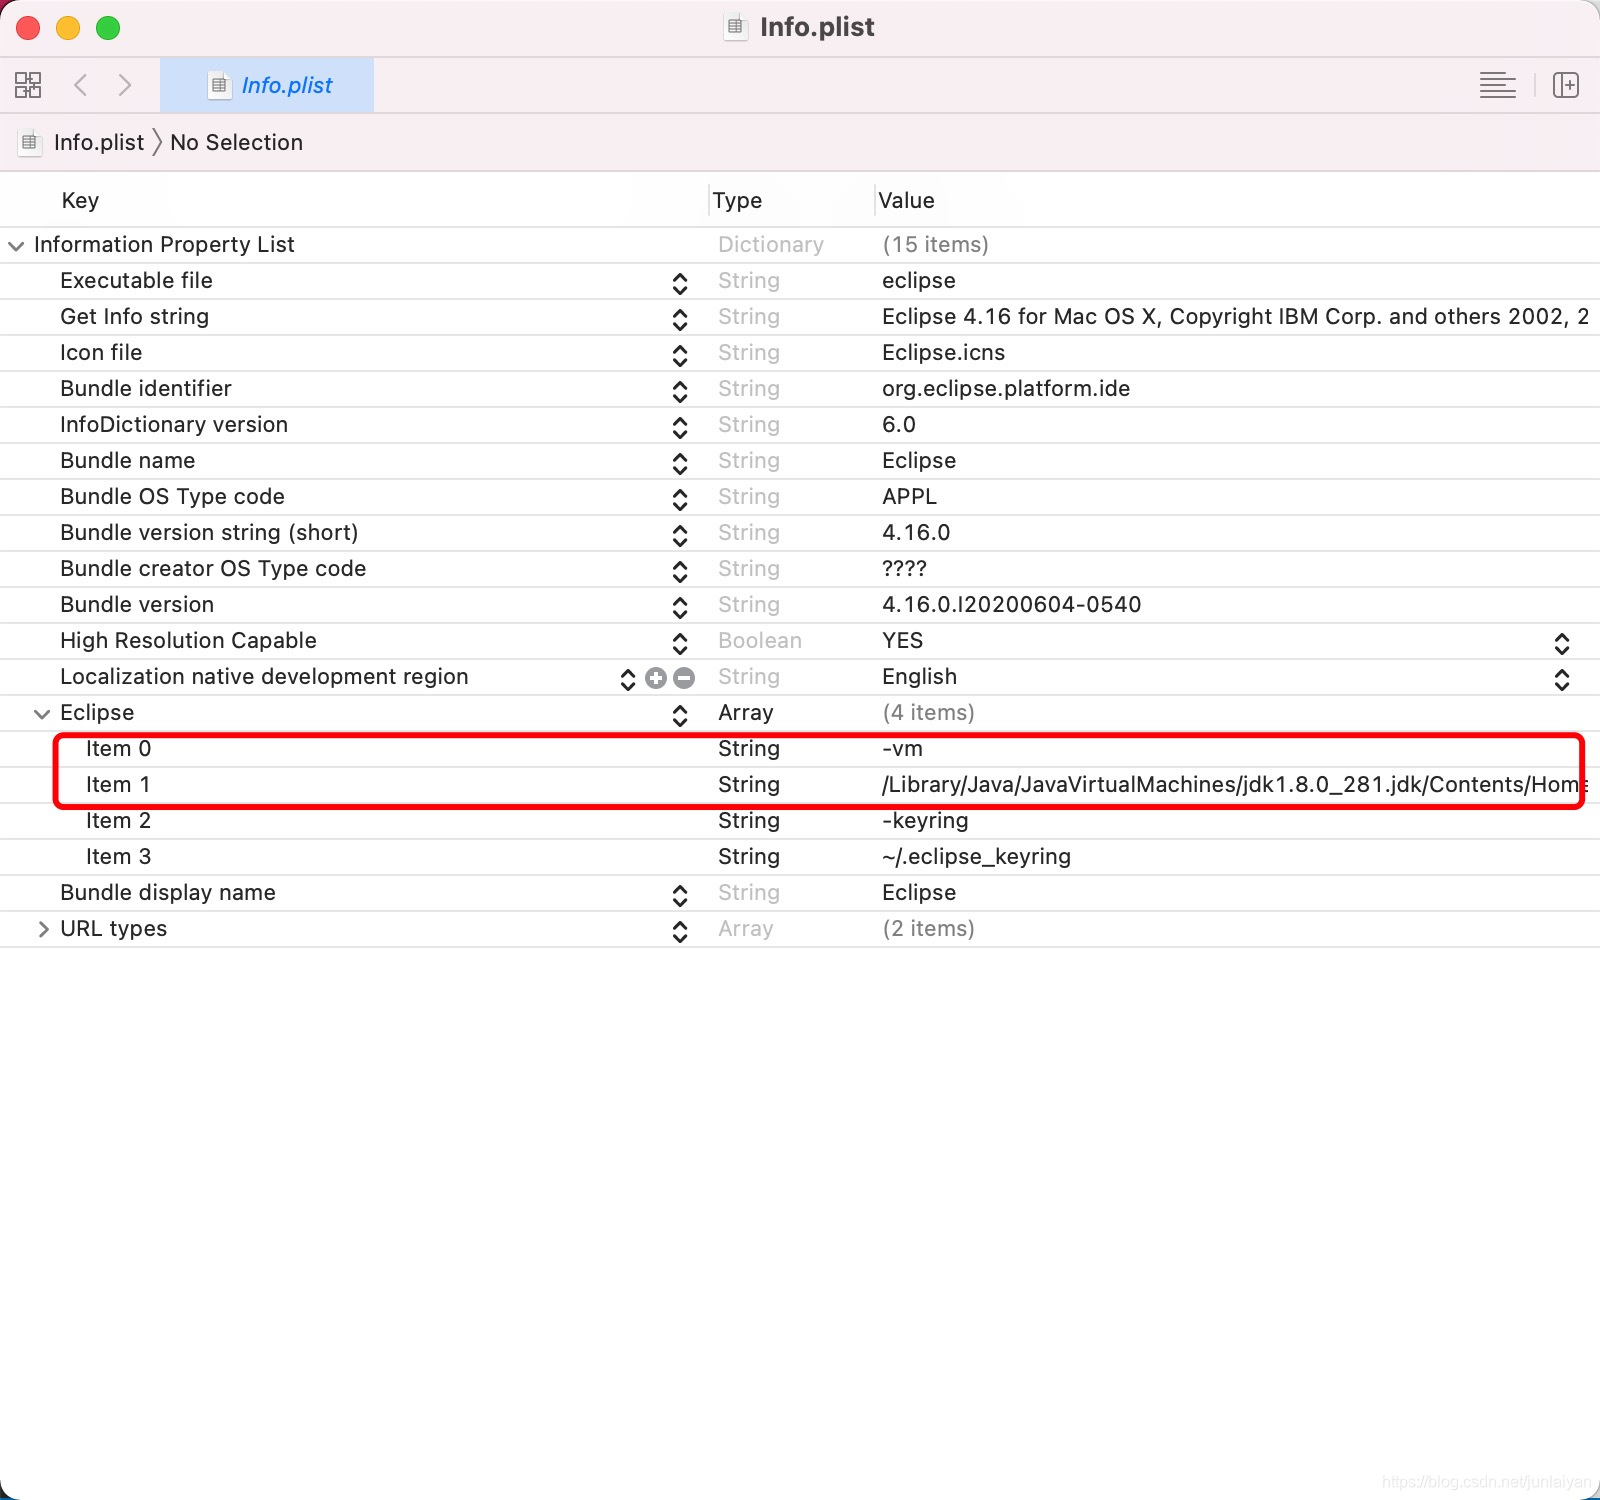Click the Boolean type cell
This screenshot has width=1600, height=1500.
760,641
